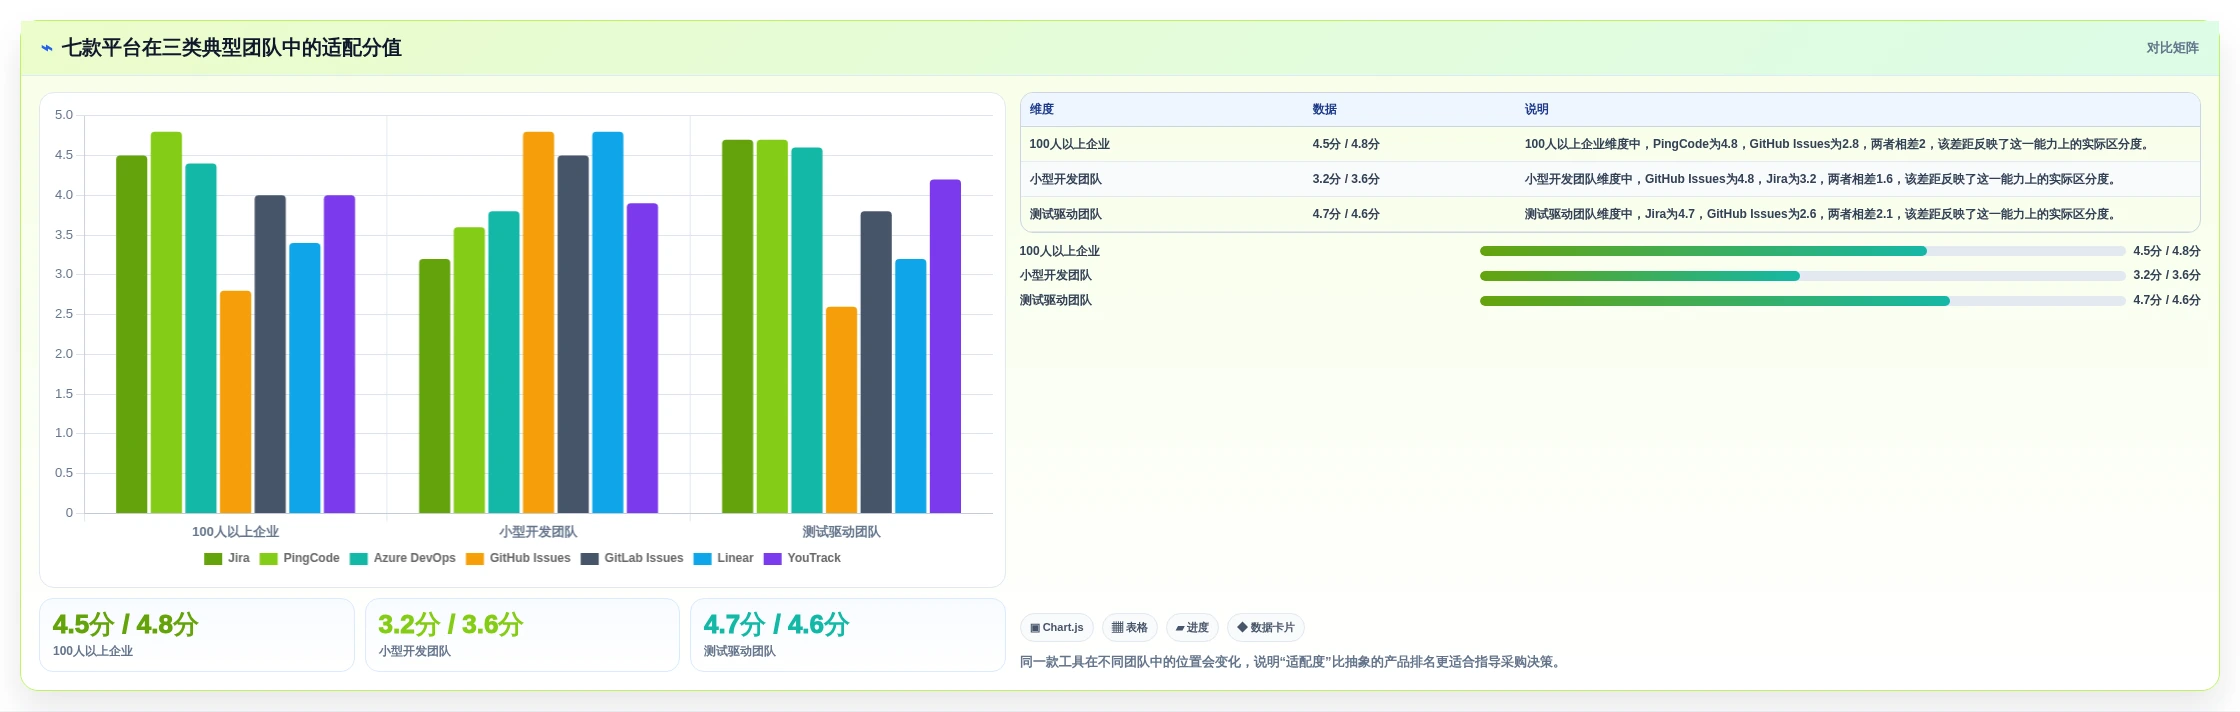Viewport: 2240px width, 712px height.
Task: Click chart x-axis label 小型开发团队
Action: click(538, 532)
